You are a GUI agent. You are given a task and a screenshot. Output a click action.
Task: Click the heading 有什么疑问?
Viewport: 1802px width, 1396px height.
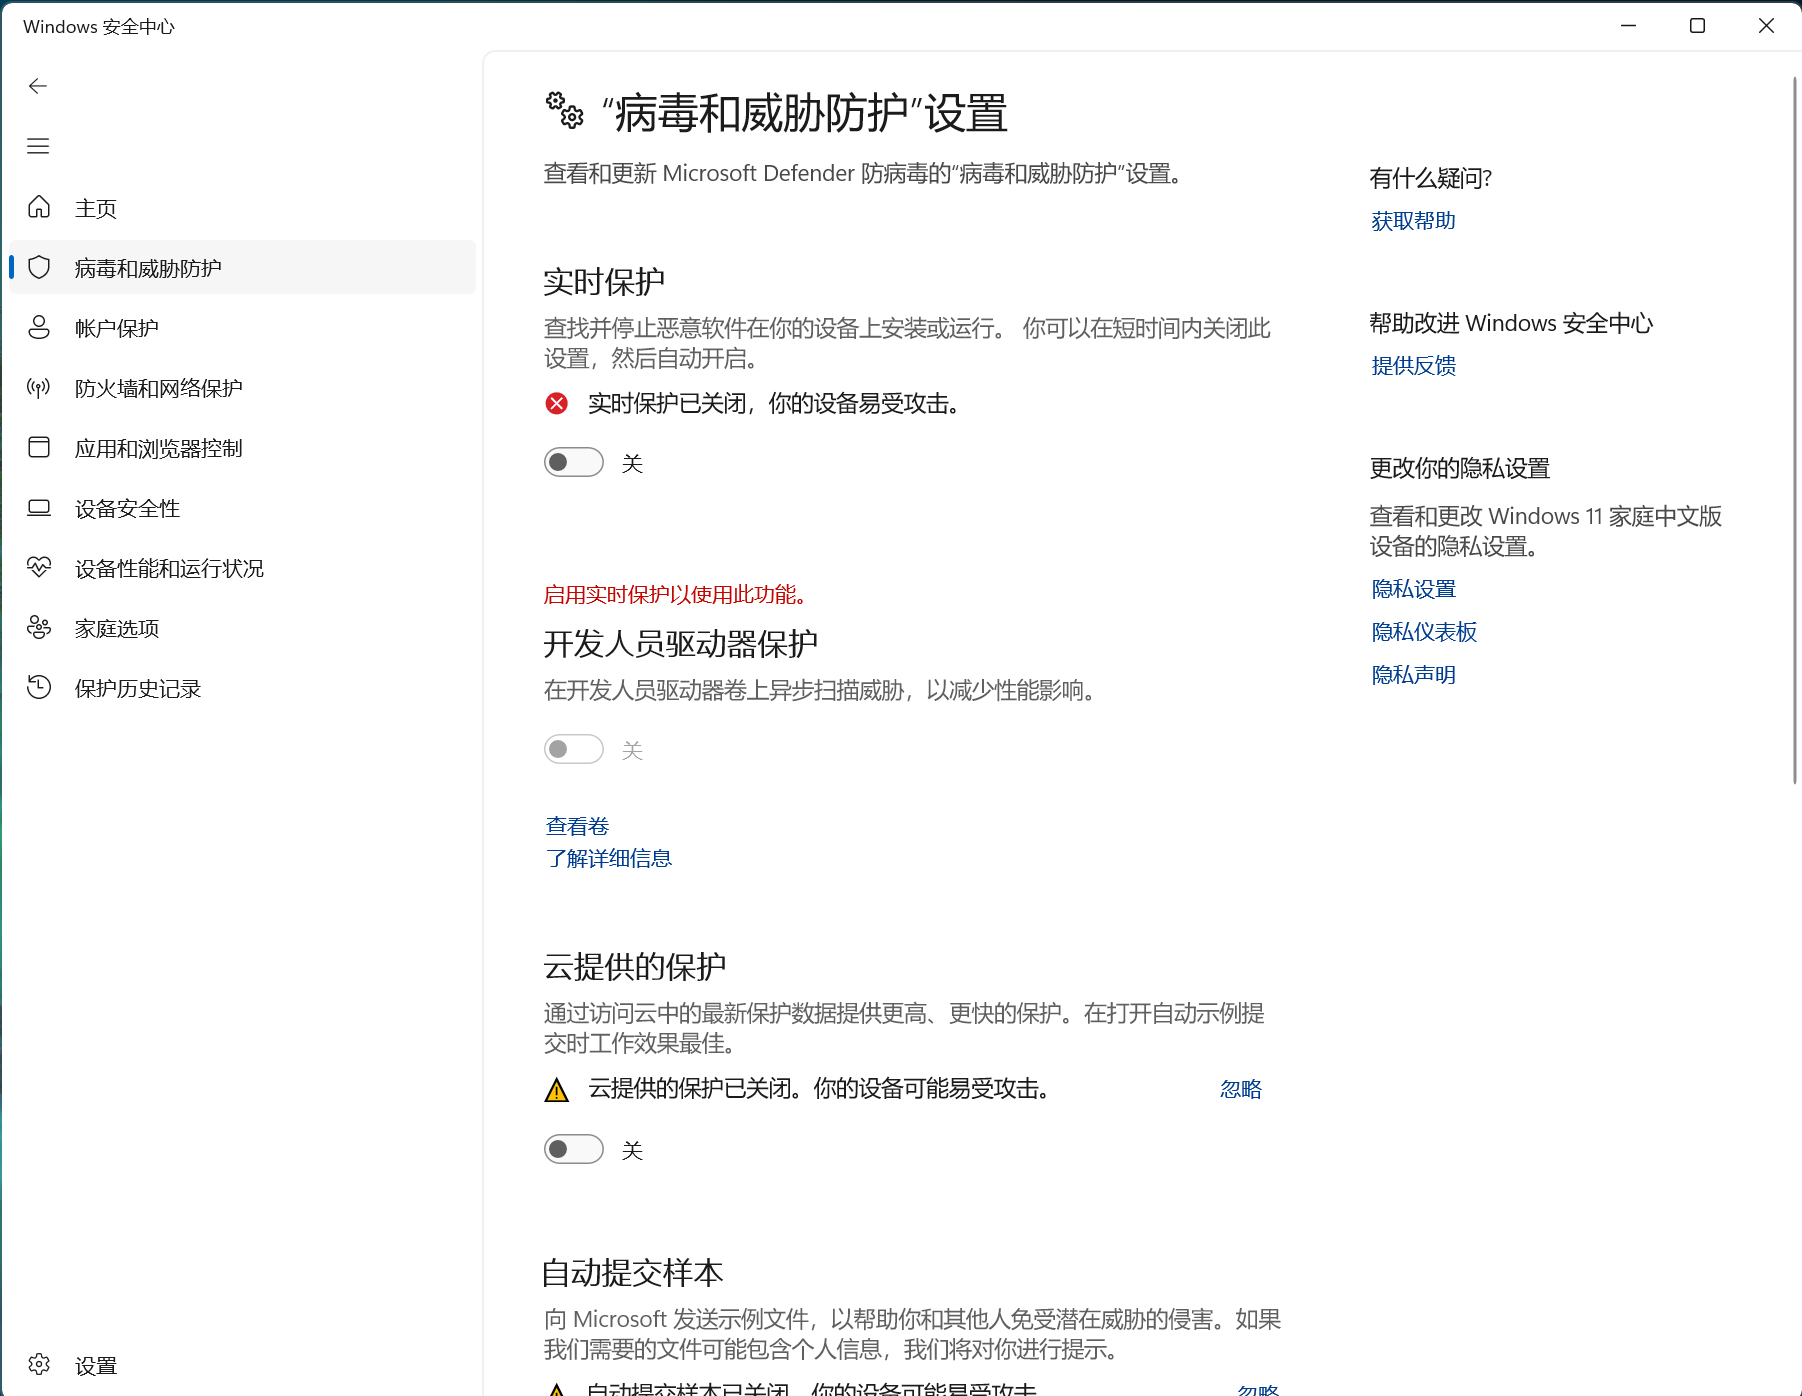pos(1430,178)
